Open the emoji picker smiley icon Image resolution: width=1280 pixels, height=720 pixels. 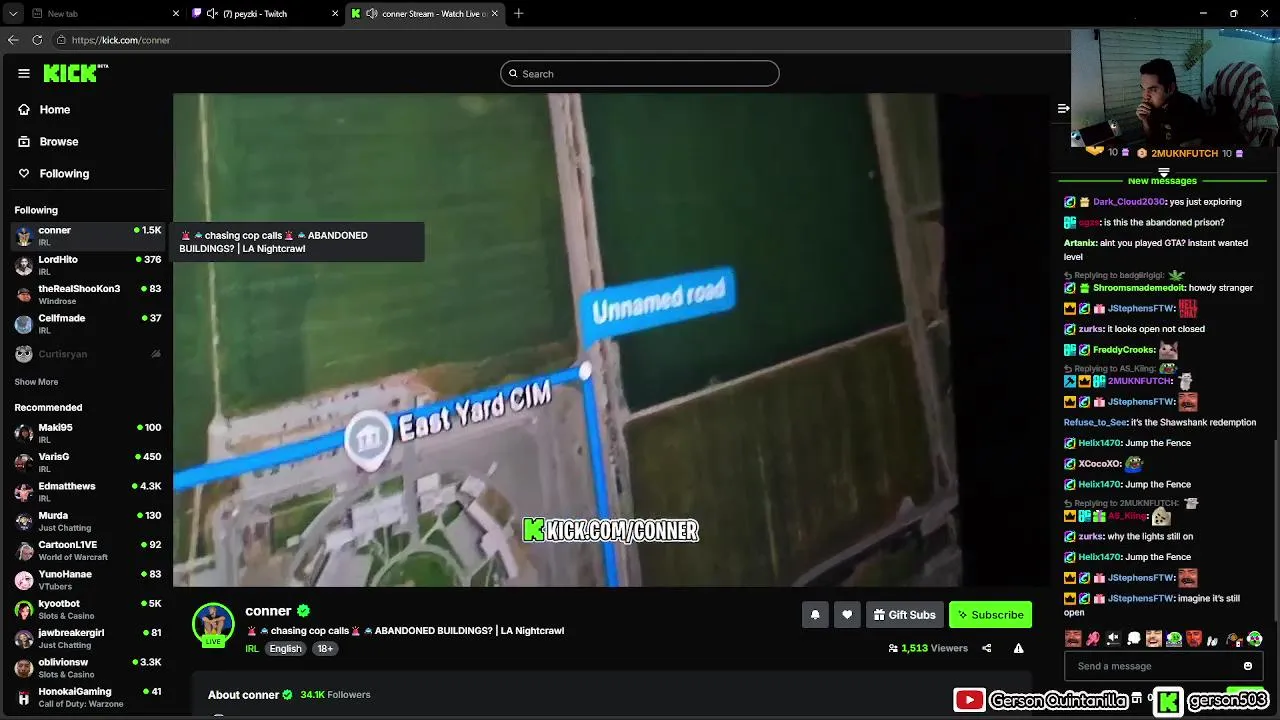tap(1248, 666)
